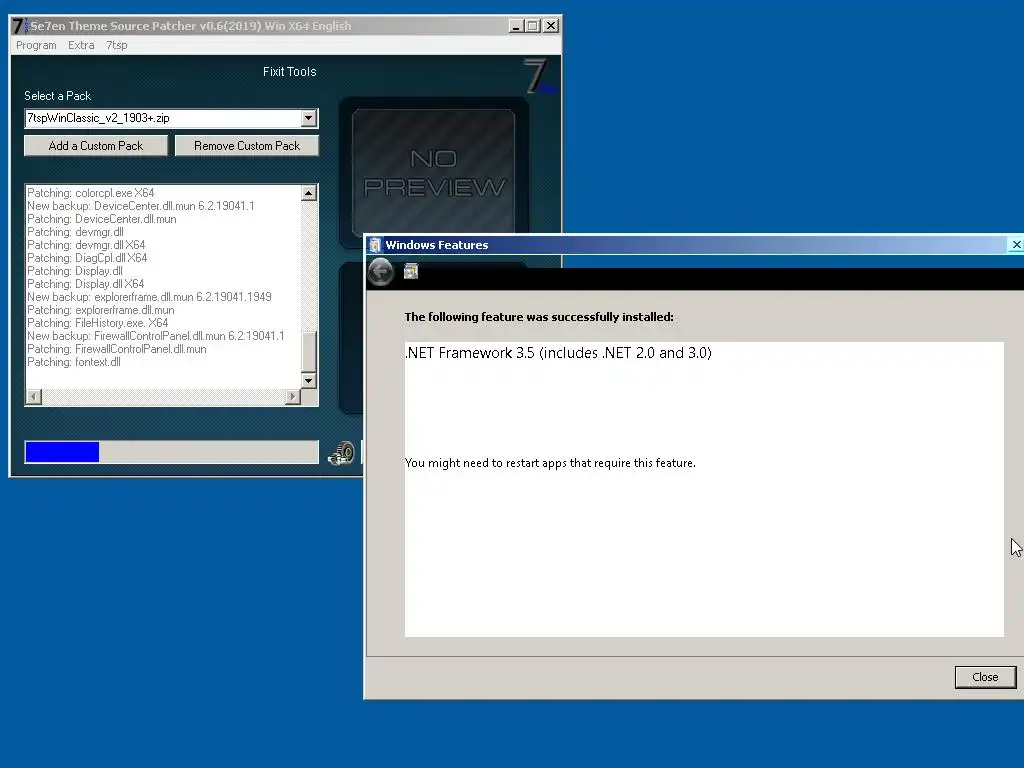Click Remove Custom Pack button
The image size is (1024, 768).
247,146
